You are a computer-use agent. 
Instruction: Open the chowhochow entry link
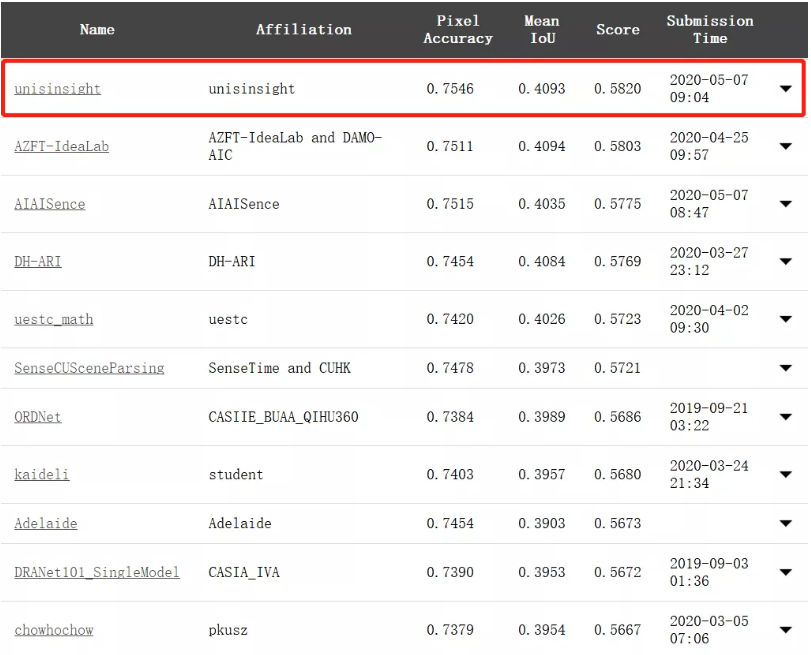(54, 630)
